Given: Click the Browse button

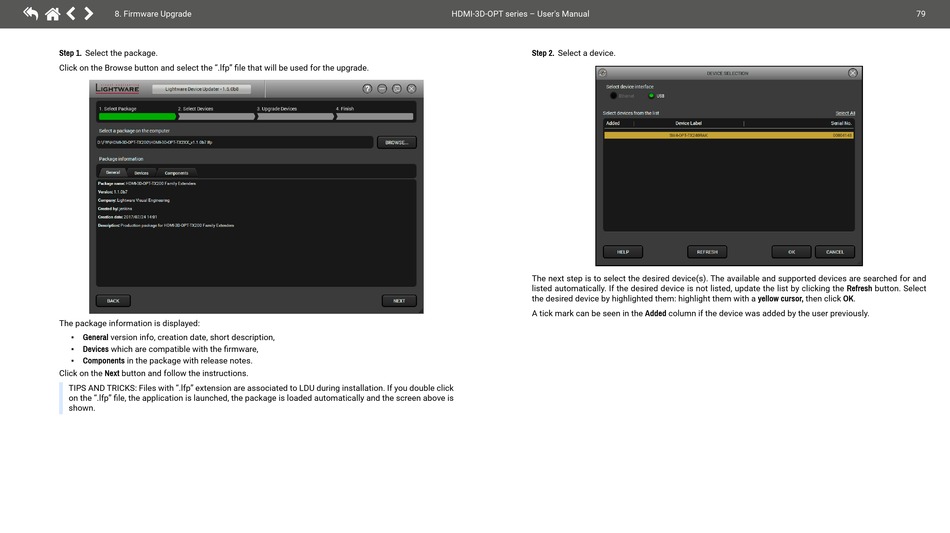Looking at the screenshot, I should 397,142.
